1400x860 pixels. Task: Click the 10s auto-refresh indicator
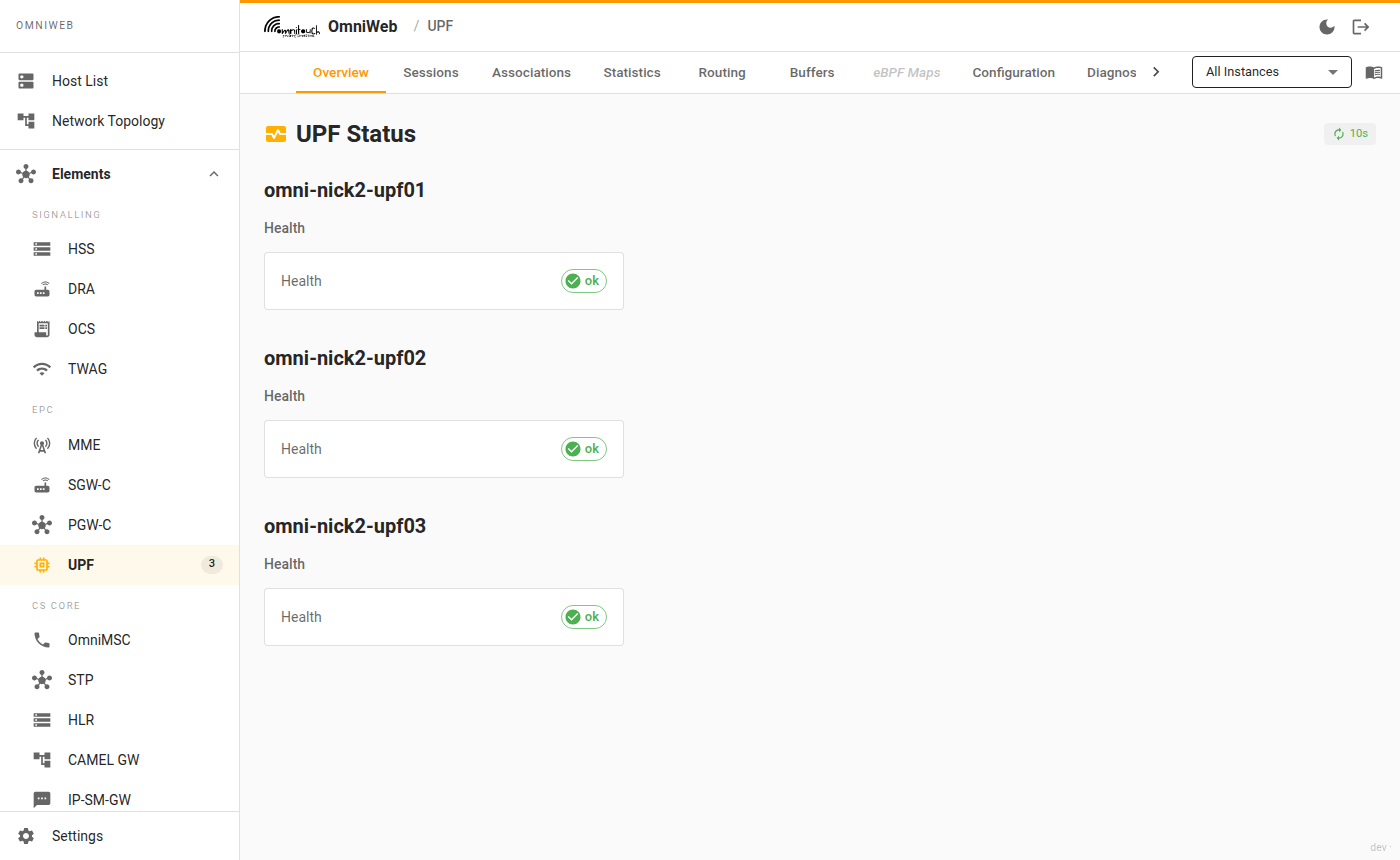pyautogui.click(x=1350, y=134)
